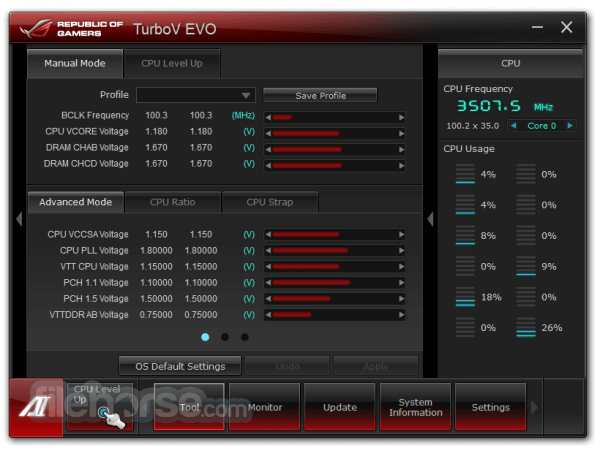Click the Undo button

pyautogui.click(x=287, y=366)
